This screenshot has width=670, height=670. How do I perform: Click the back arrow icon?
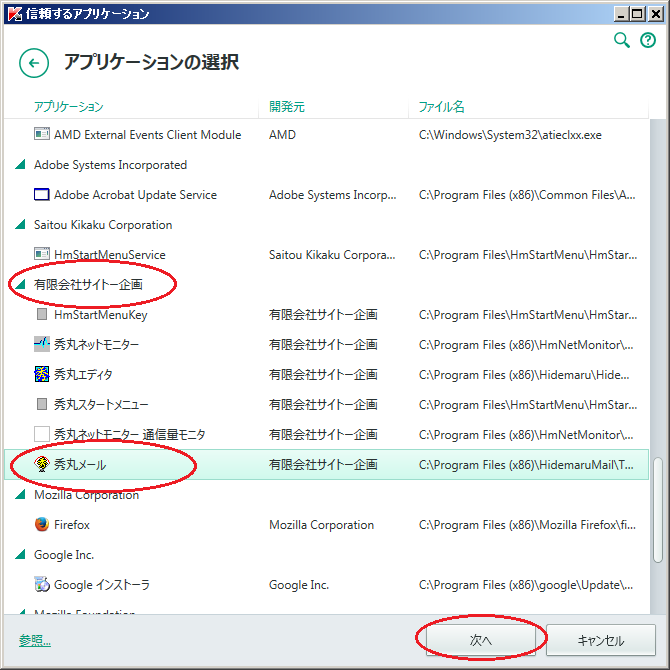pos(34,64)
